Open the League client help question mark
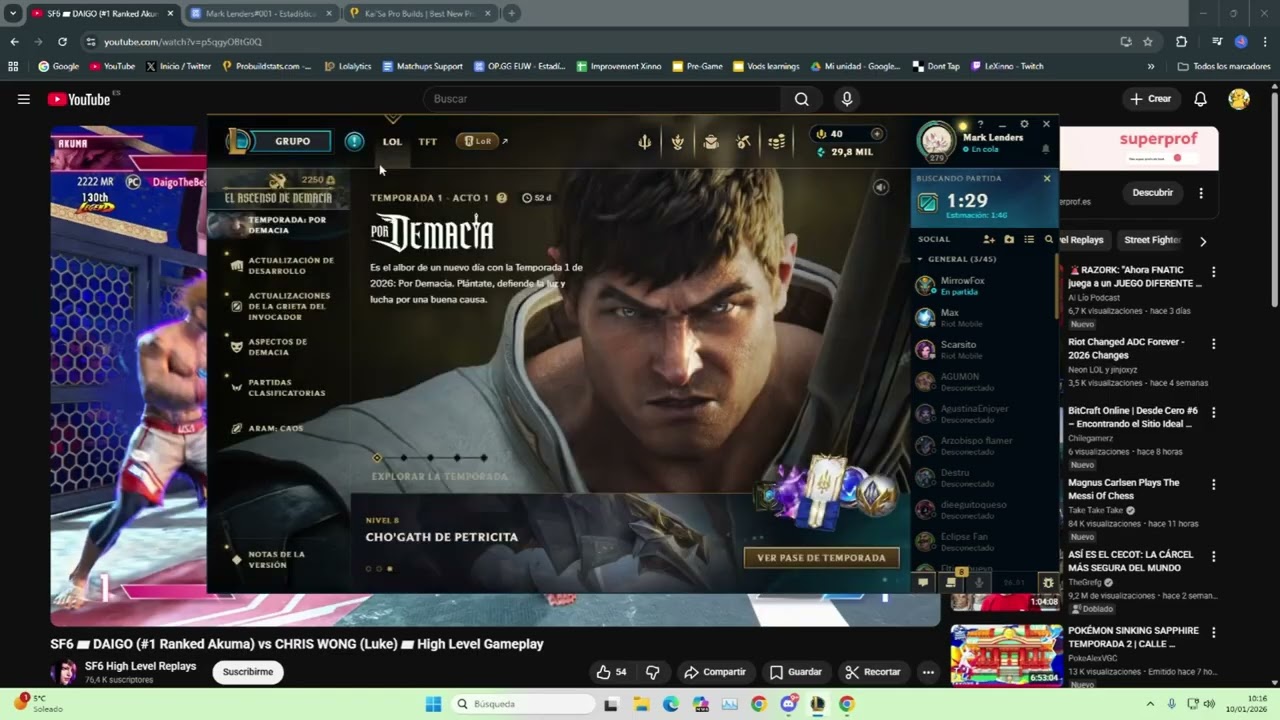 980,124
